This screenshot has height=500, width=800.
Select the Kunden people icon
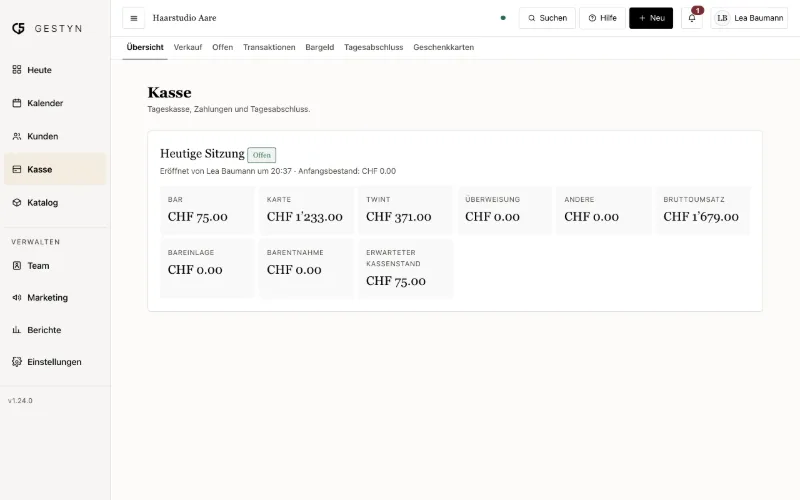coord(17,136)
